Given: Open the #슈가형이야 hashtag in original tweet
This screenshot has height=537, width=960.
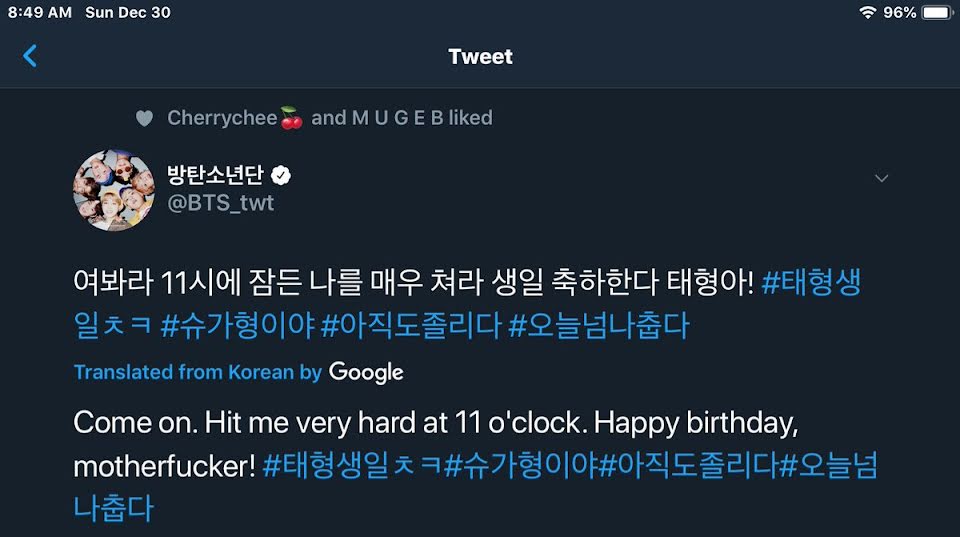Looking at the screenshot, I should click(238, 325).
